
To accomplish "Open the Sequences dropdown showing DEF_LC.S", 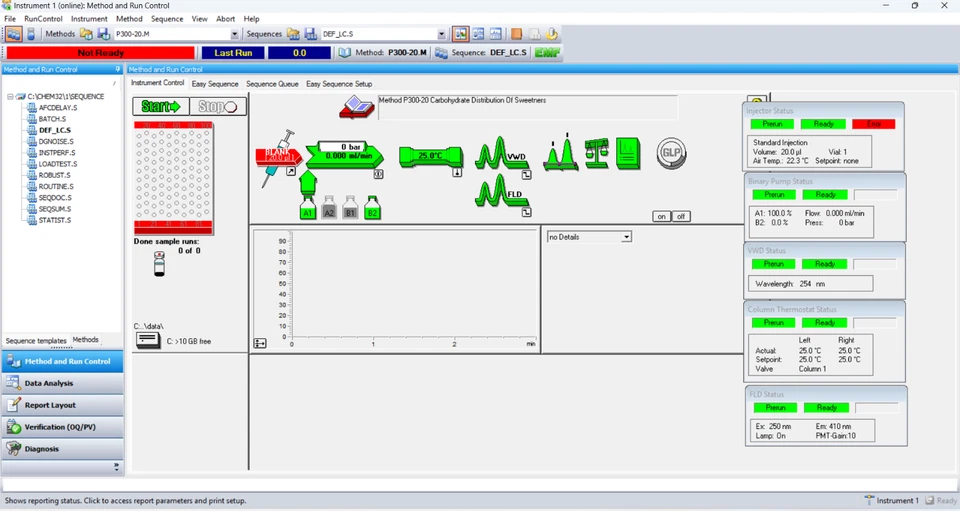I will click(441, 34).
